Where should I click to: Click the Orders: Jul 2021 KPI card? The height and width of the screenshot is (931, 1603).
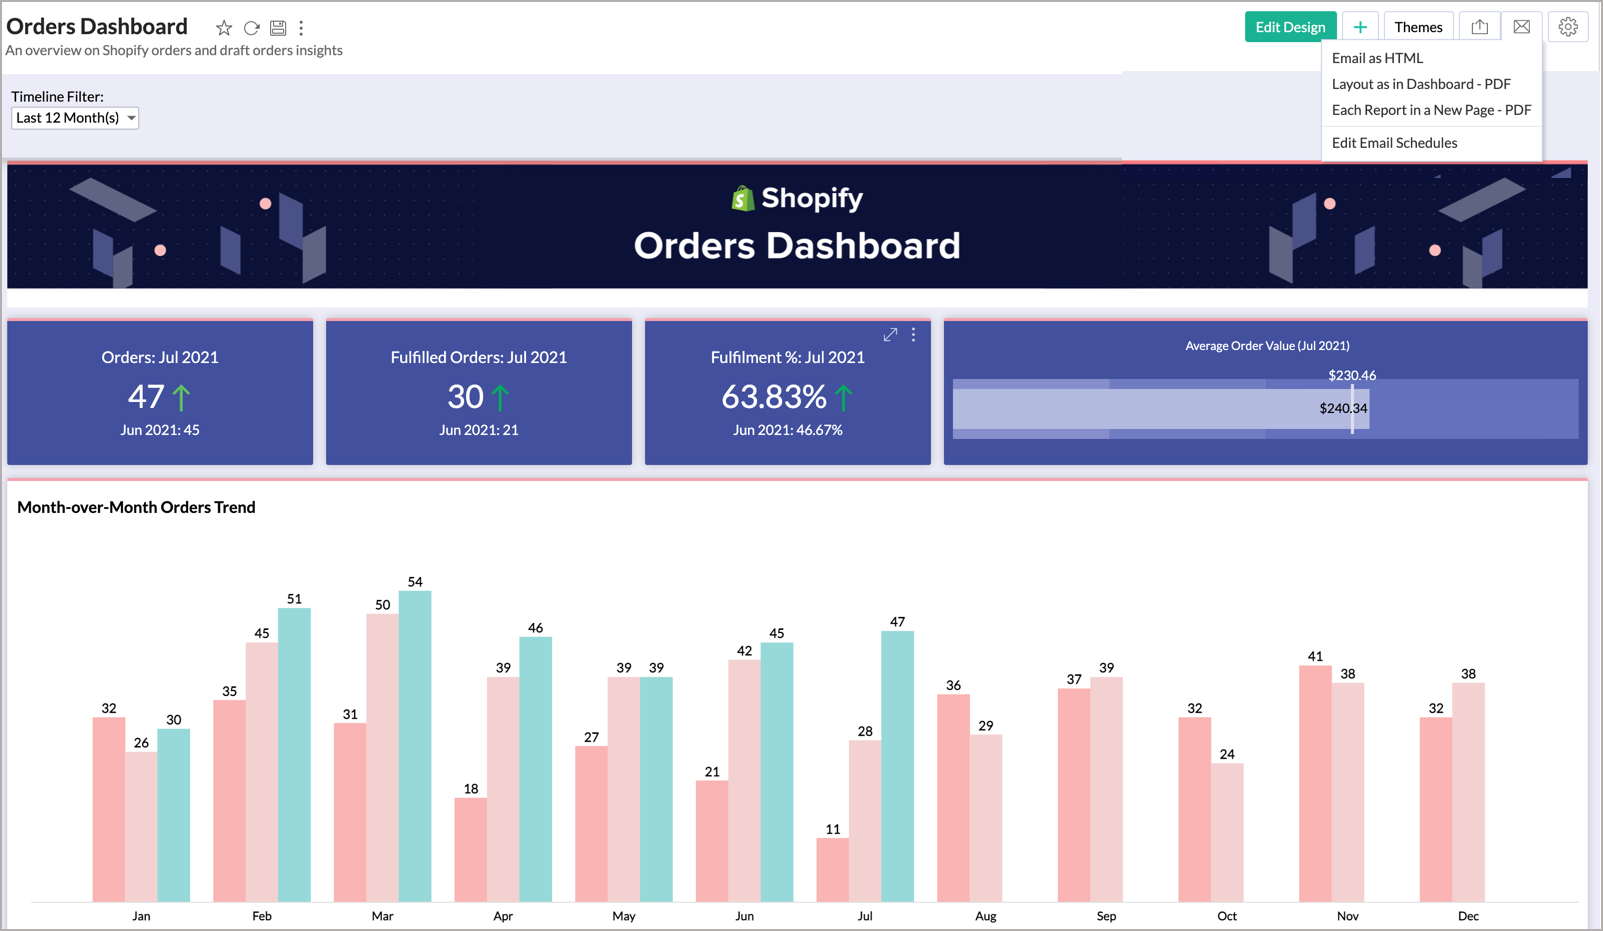[160, 392]
